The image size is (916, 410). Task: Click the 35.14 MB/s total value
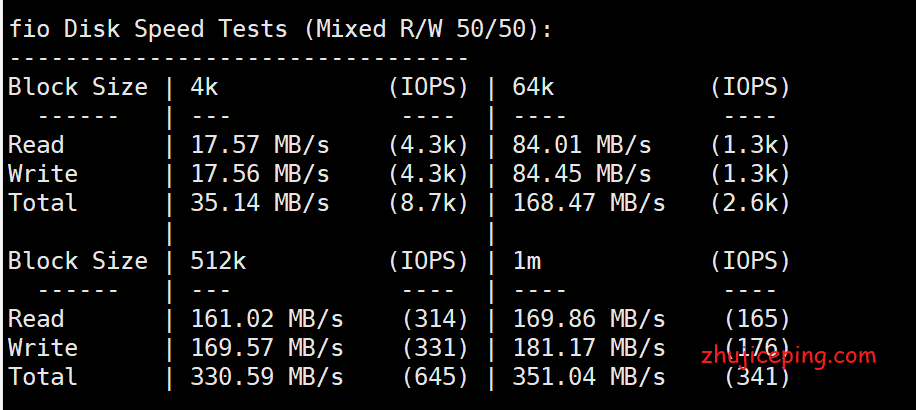pos(260,203)
